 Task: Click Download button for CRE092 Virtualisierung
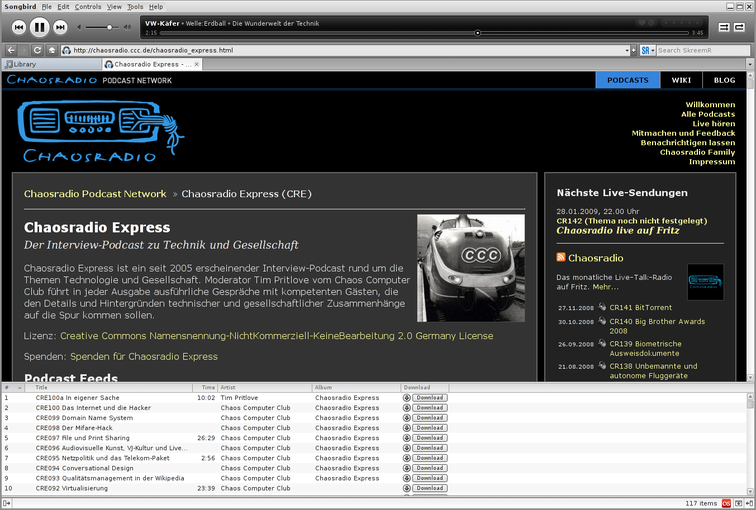[430, 488]
